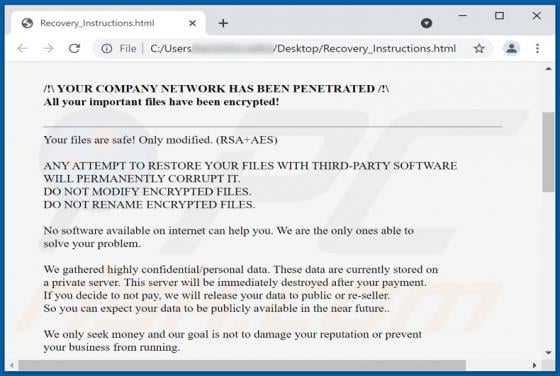Click 'DO NOT RENAME ENCRYPTED FILES.' text
560x376 pixels.
pyautogui.click(x=149, y=204)
